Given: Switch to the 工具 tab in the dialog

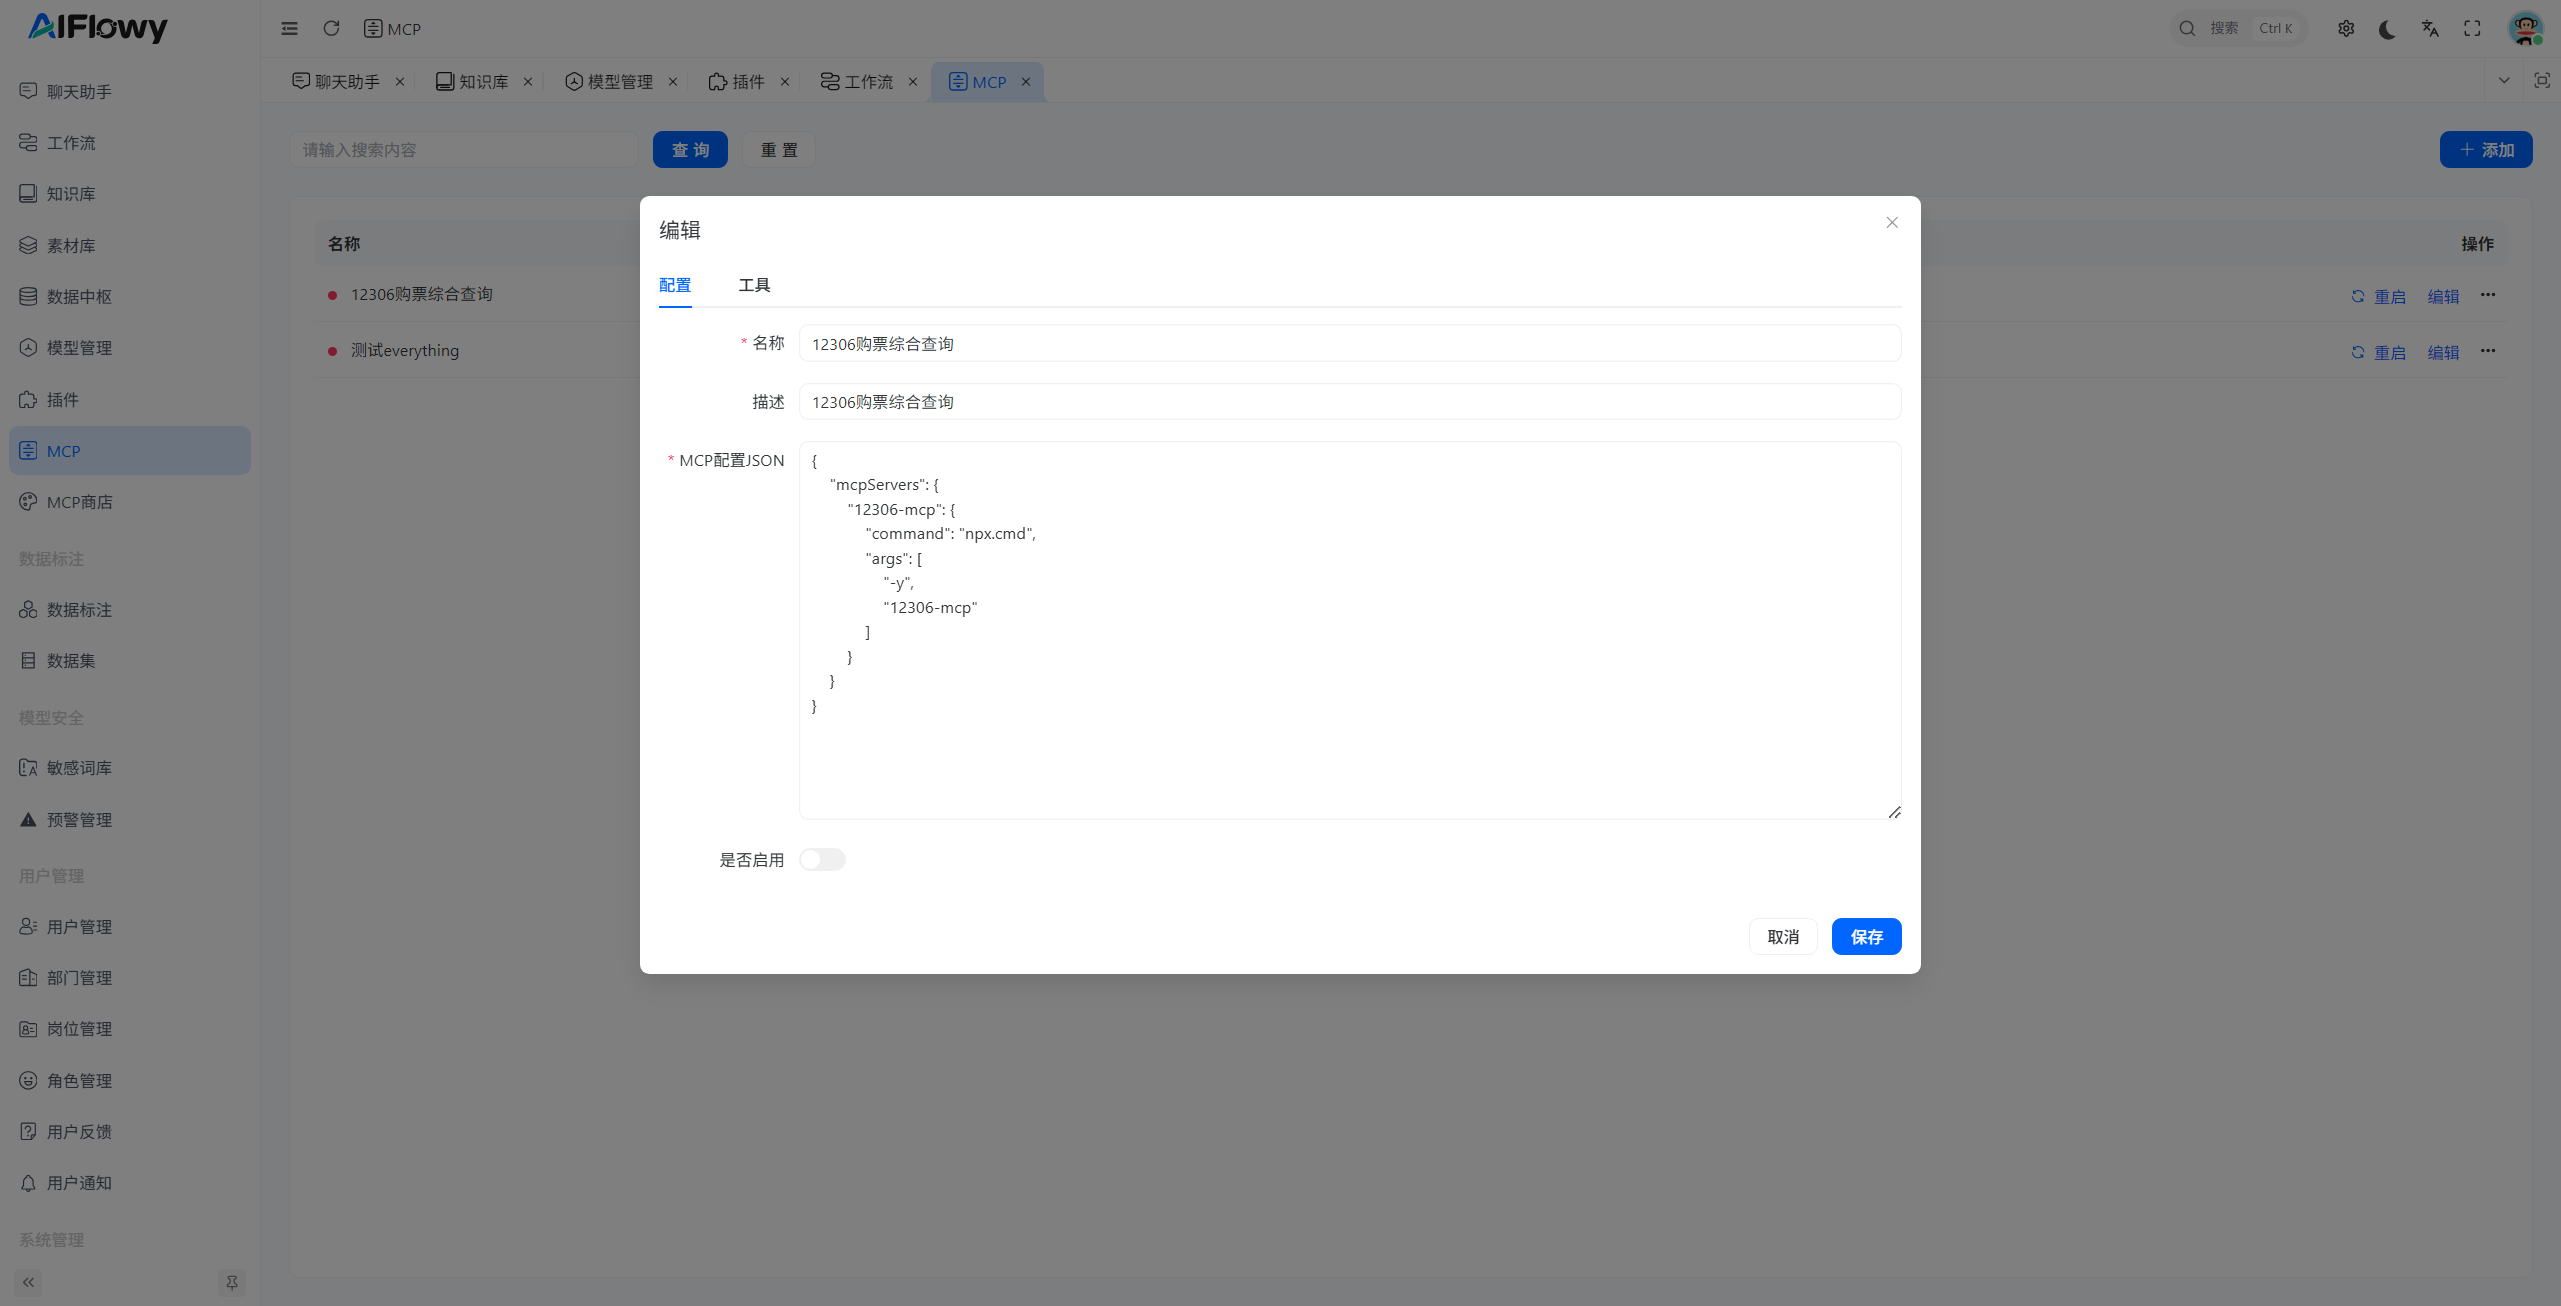Looking at the screenshot, I should pos(754,285).
